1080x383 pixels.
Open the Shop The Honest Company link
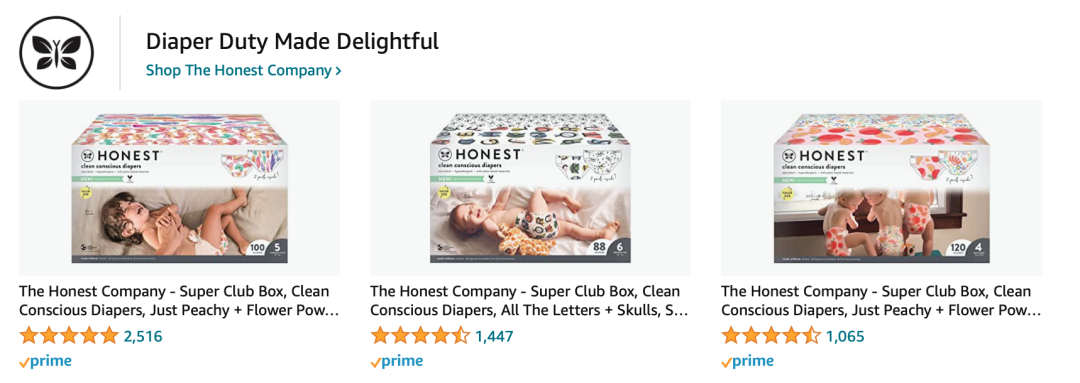244,70
